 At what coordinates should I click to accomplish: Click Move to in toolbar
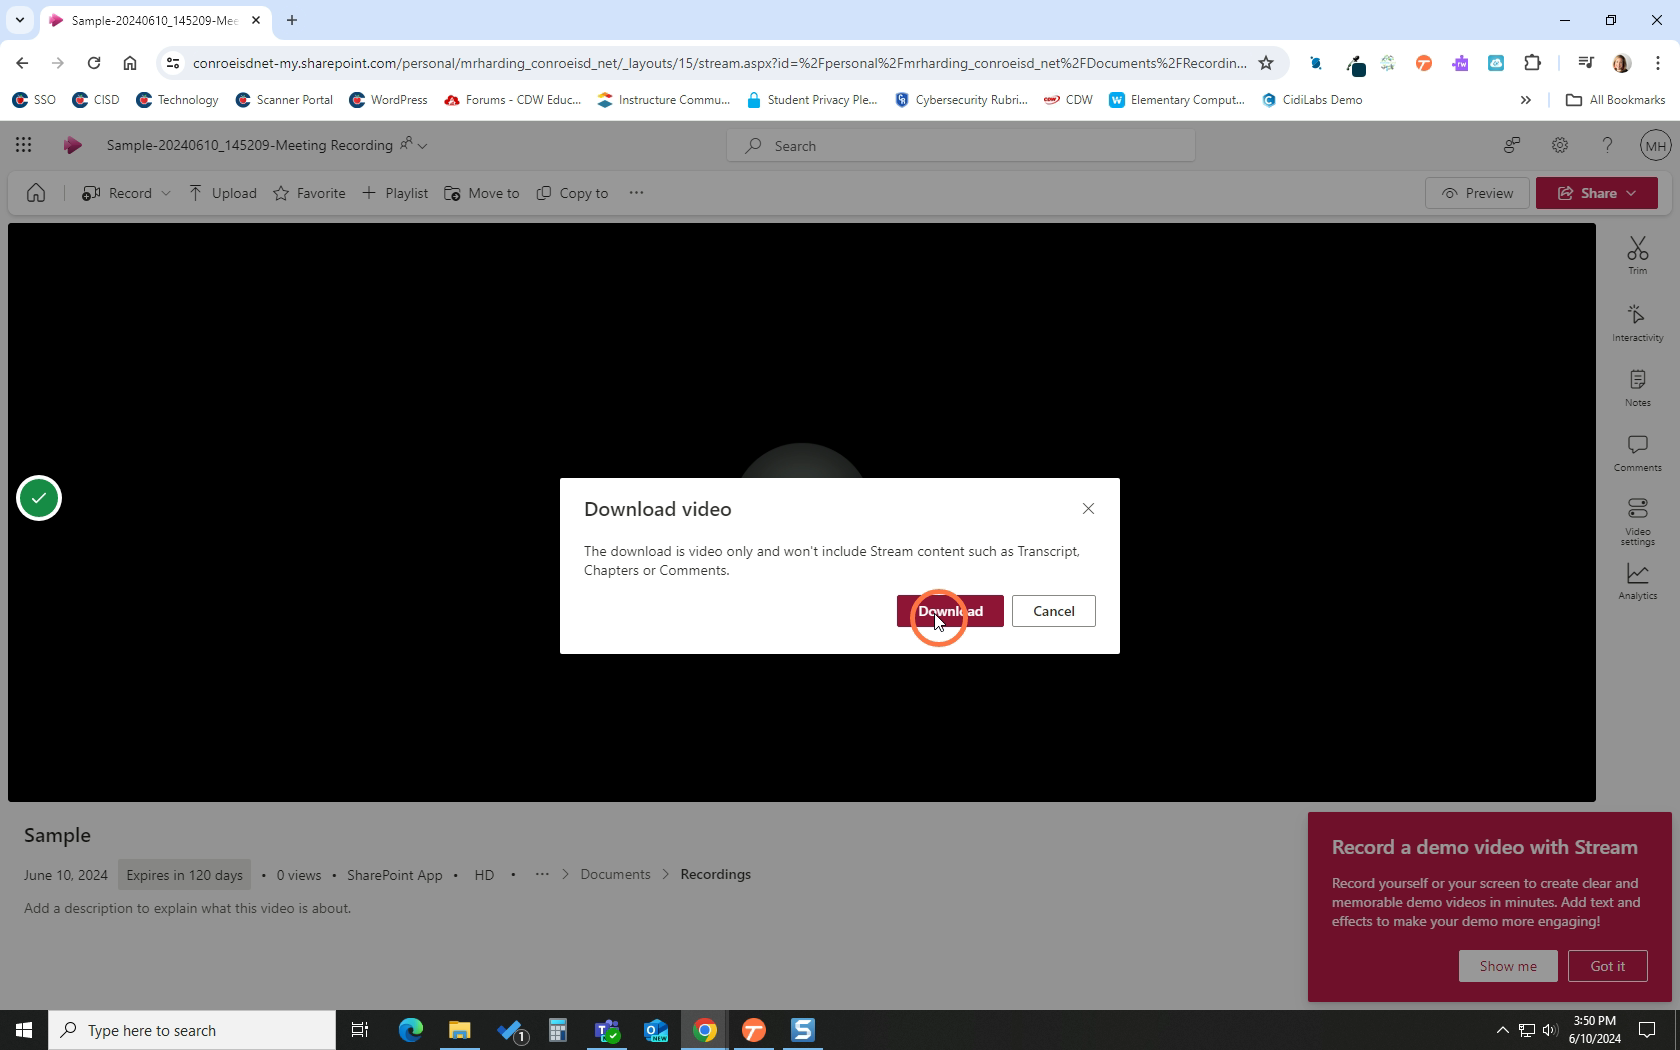(482, 193)
